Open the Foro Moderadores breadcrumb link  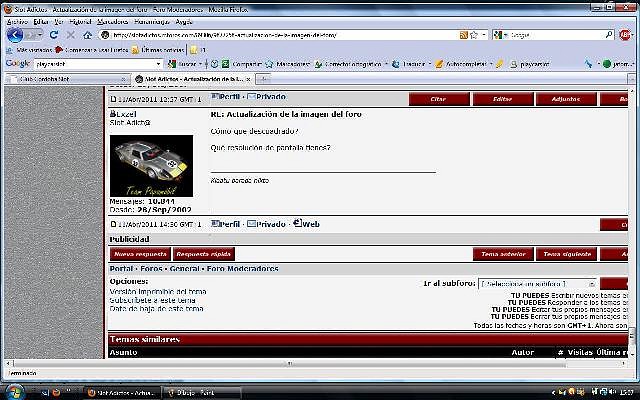[242, 269]
